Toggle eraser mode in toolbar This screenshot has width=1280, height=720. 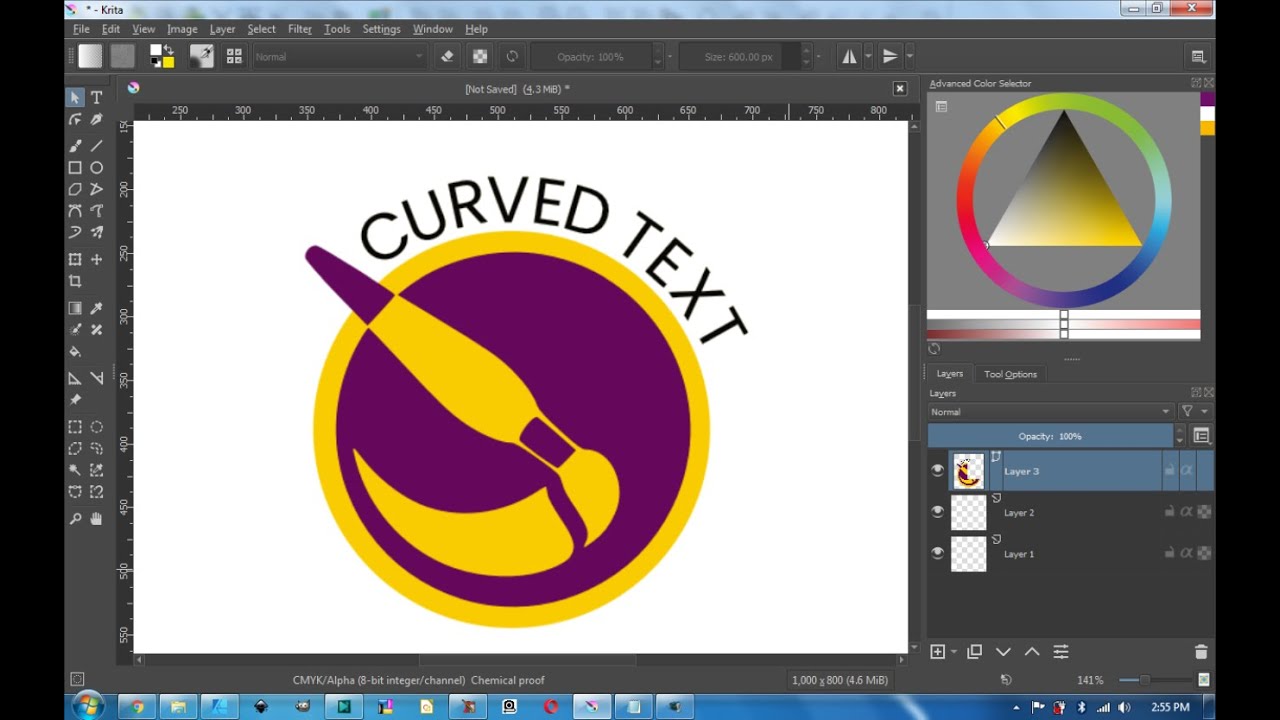click(448, 57)
